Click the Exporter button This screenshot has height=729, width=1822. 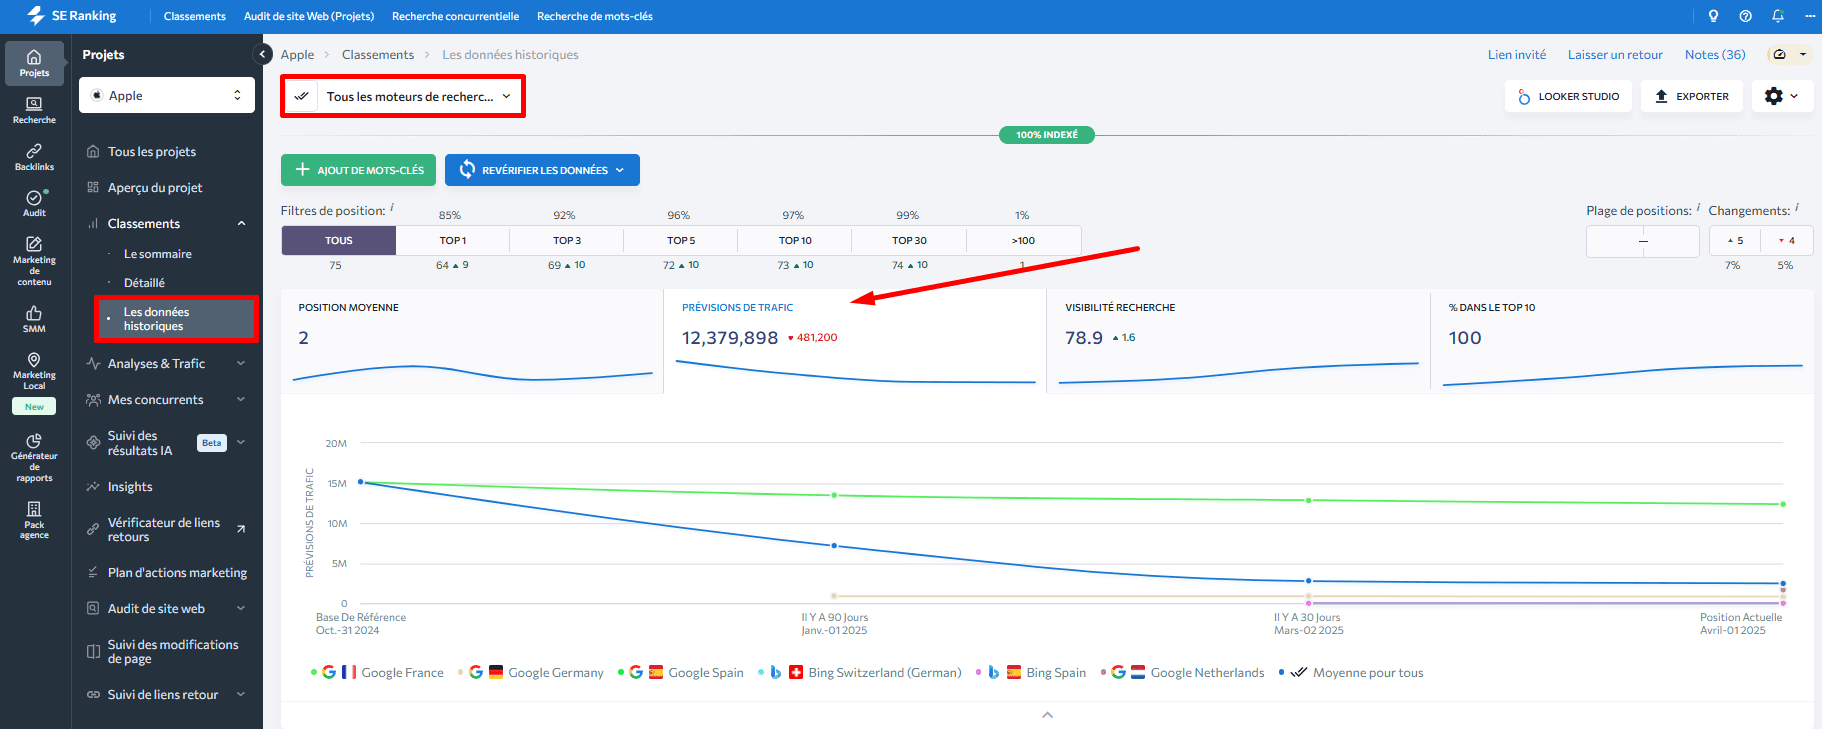coord(1692,96)
